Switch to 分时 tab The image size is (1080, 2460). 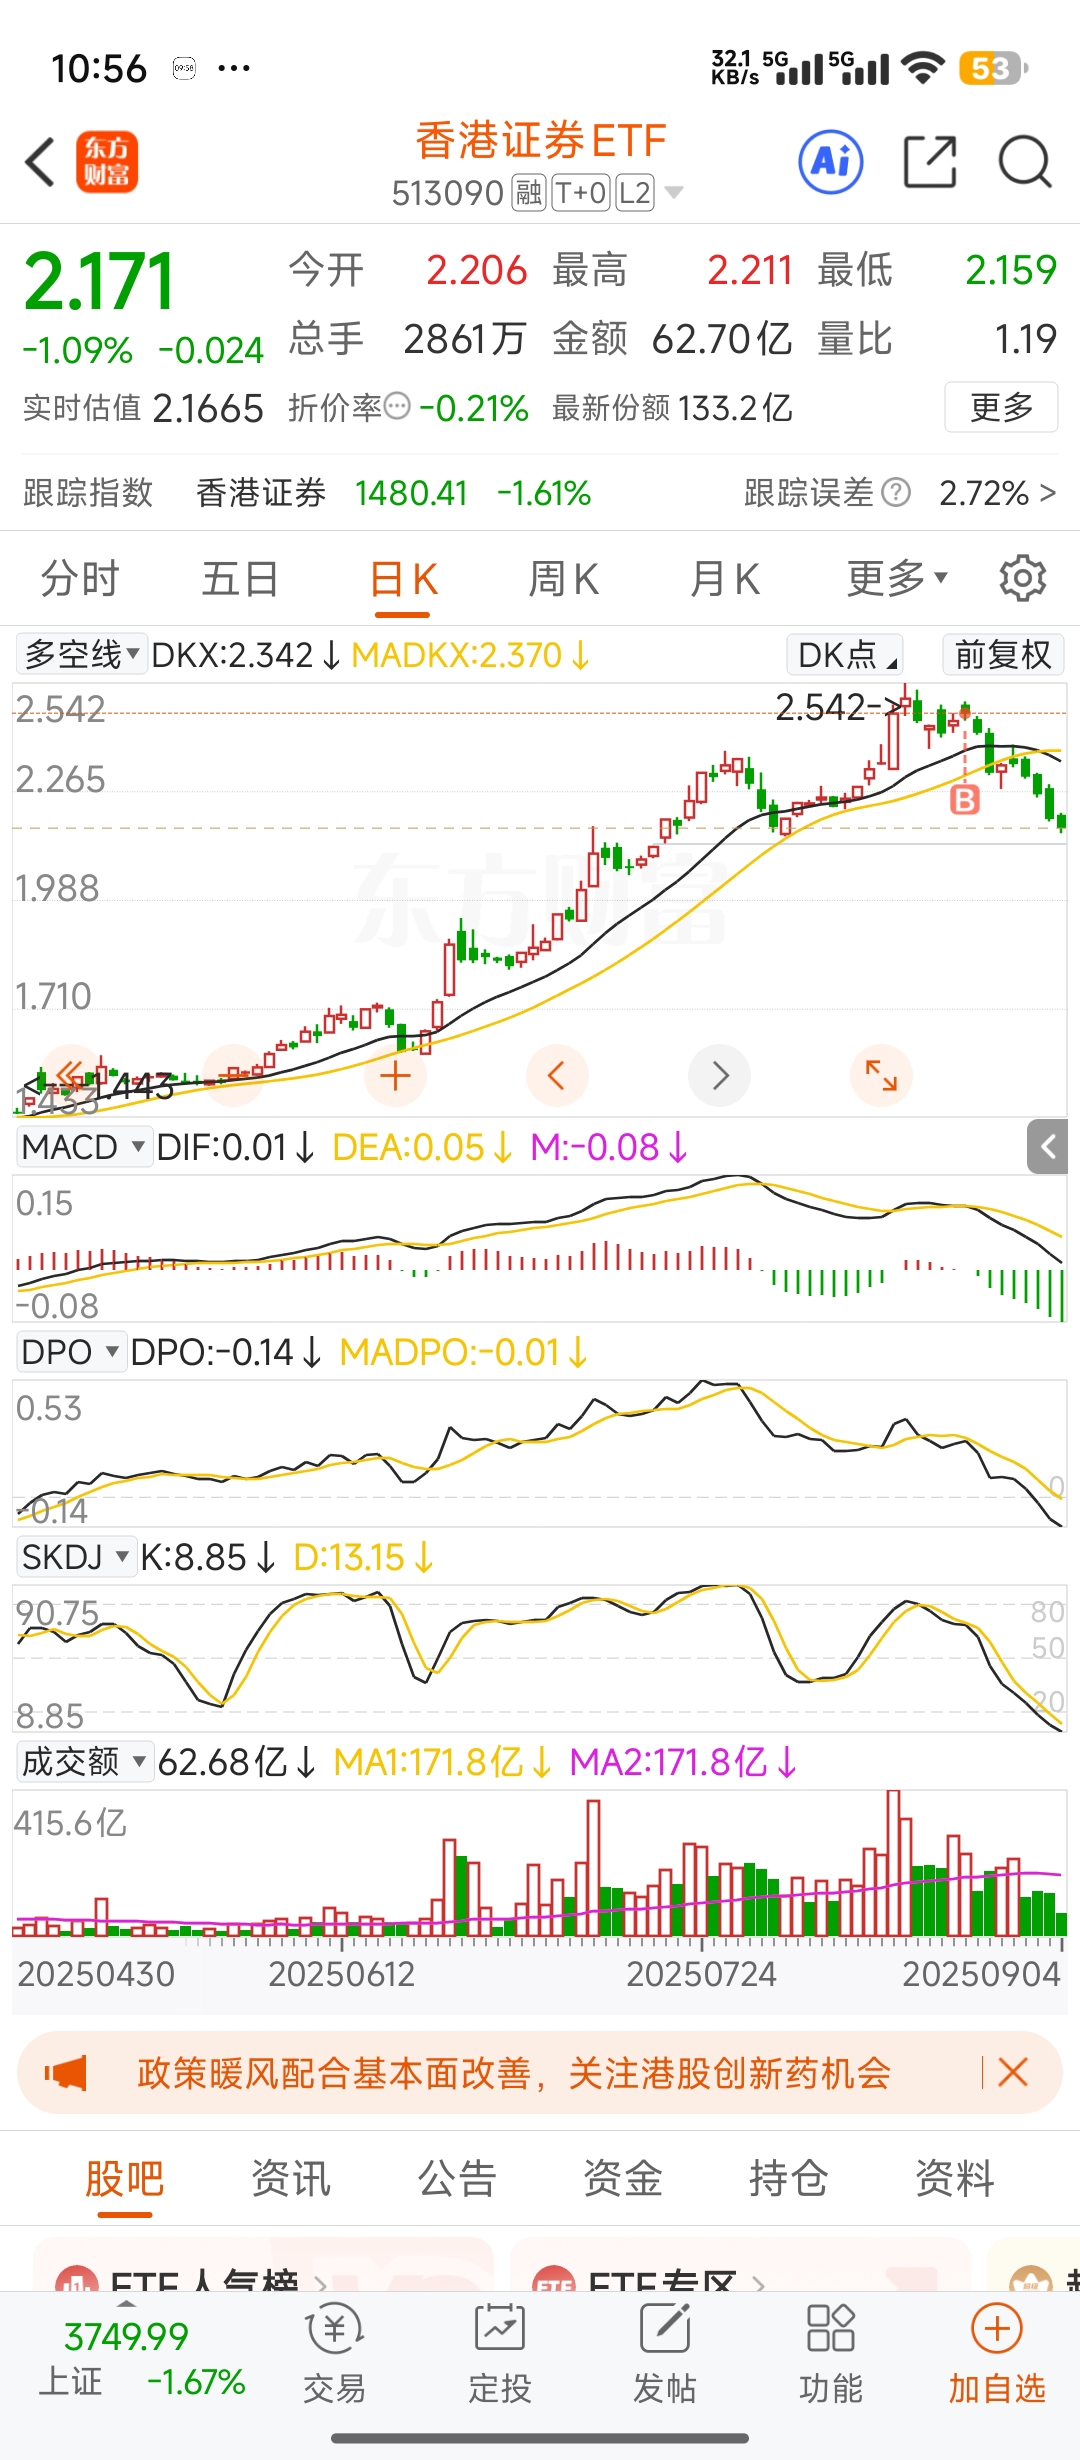(x=80, y=578)
